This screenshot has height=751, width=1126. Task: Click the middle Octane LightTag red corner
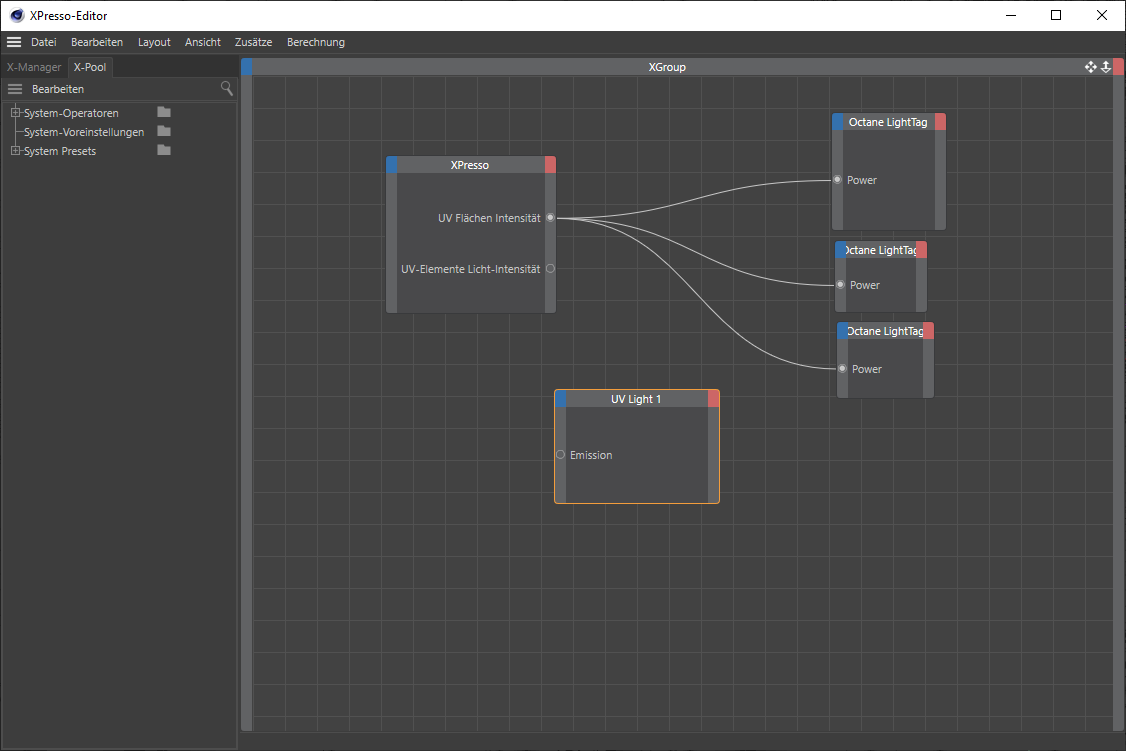coord(921,250)
